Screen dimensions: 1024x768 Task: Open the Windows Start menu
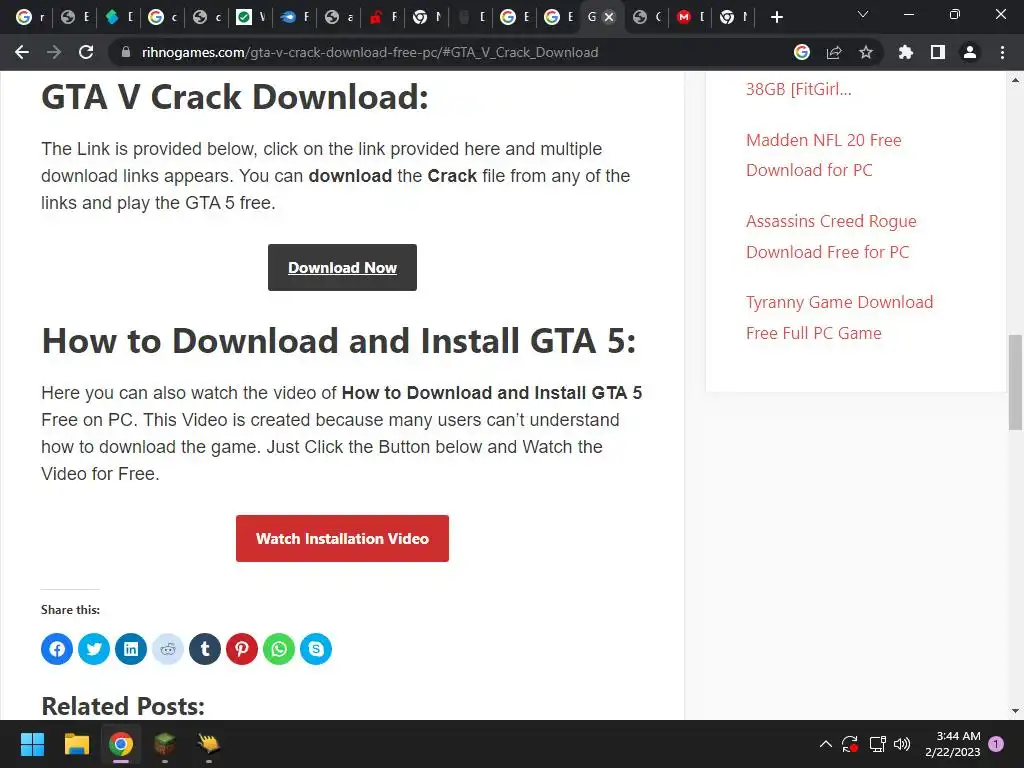[32, 744]
